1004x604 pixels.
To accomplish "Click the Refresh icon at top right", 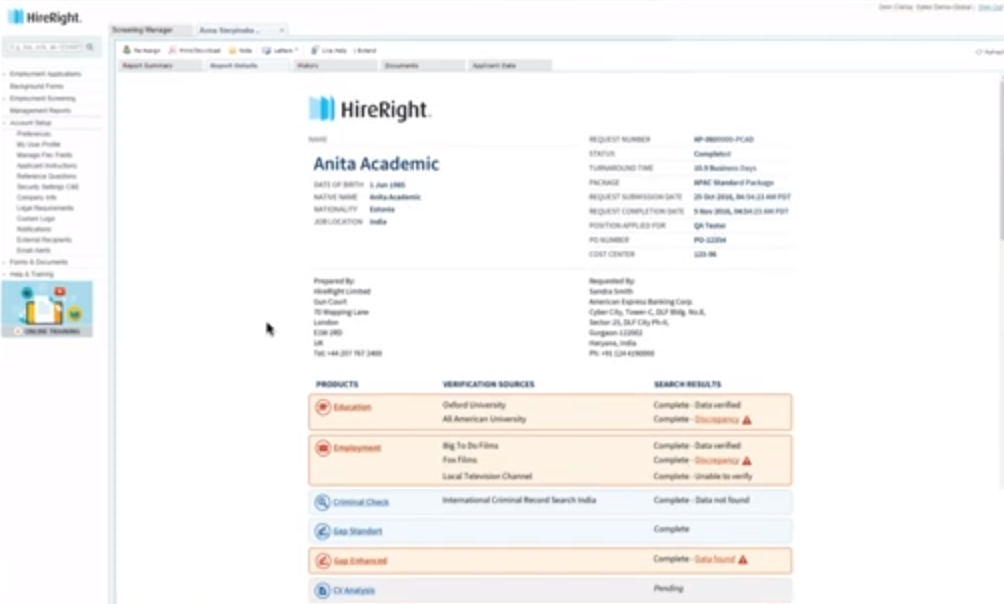I will coord(979,52).
